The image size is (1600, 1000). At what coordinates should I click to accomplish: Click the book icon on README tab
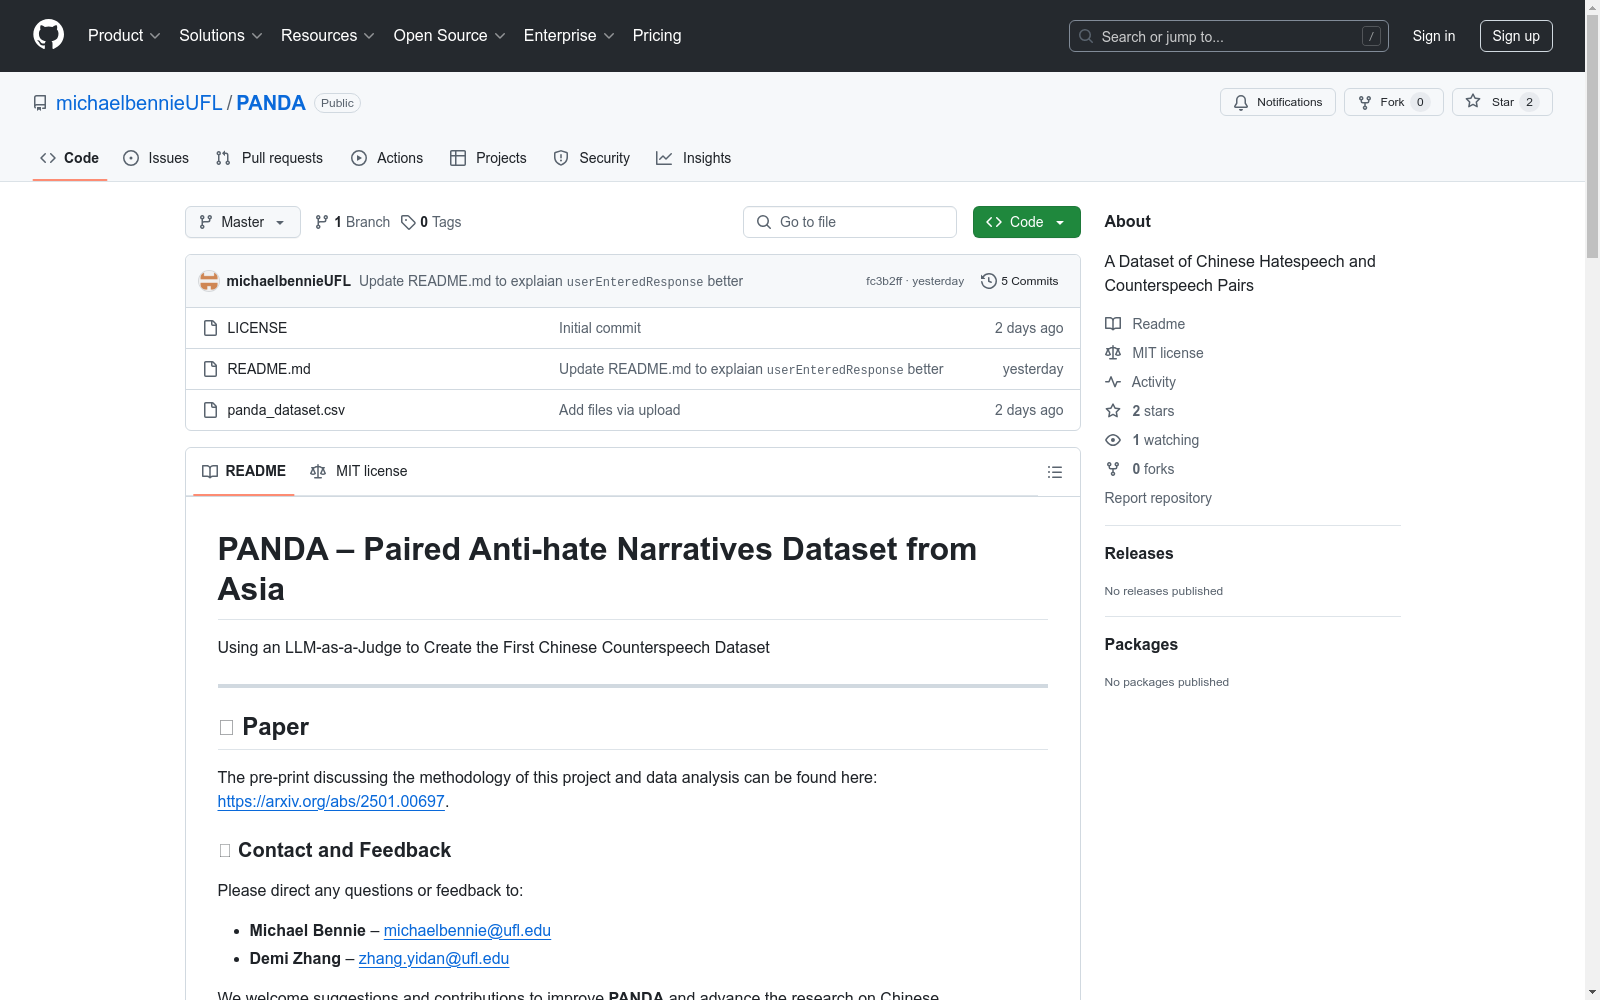coord(210,471)
